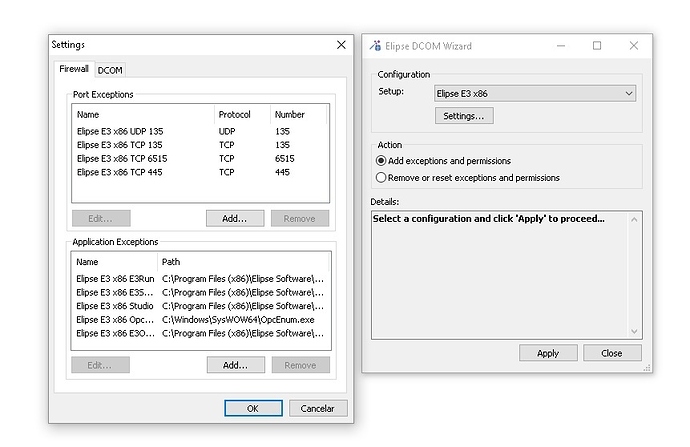Click Application Exceptions Name column header

pos(114,262)
